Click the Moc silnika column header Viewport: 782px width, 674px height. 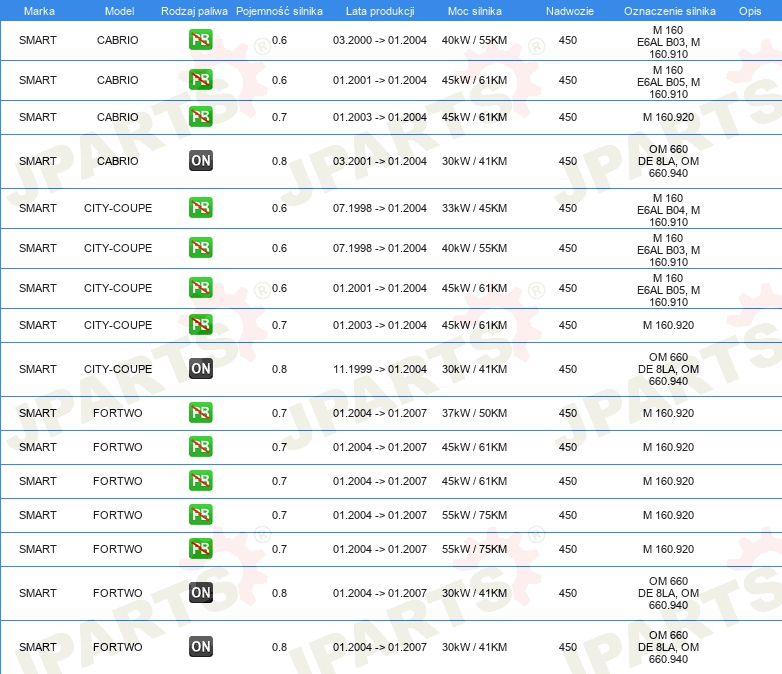tap(474, 11)
